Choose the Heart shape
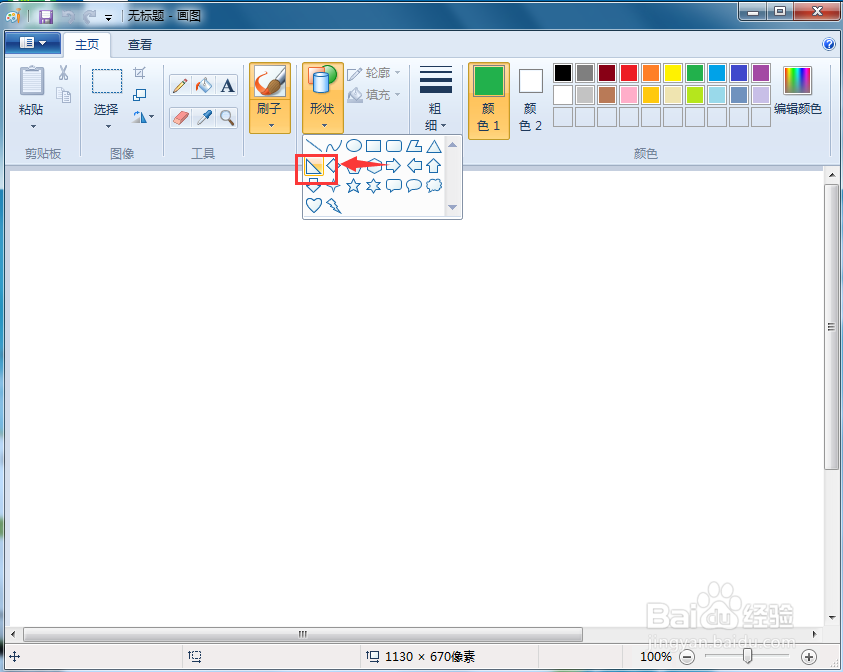 point(313,205)
